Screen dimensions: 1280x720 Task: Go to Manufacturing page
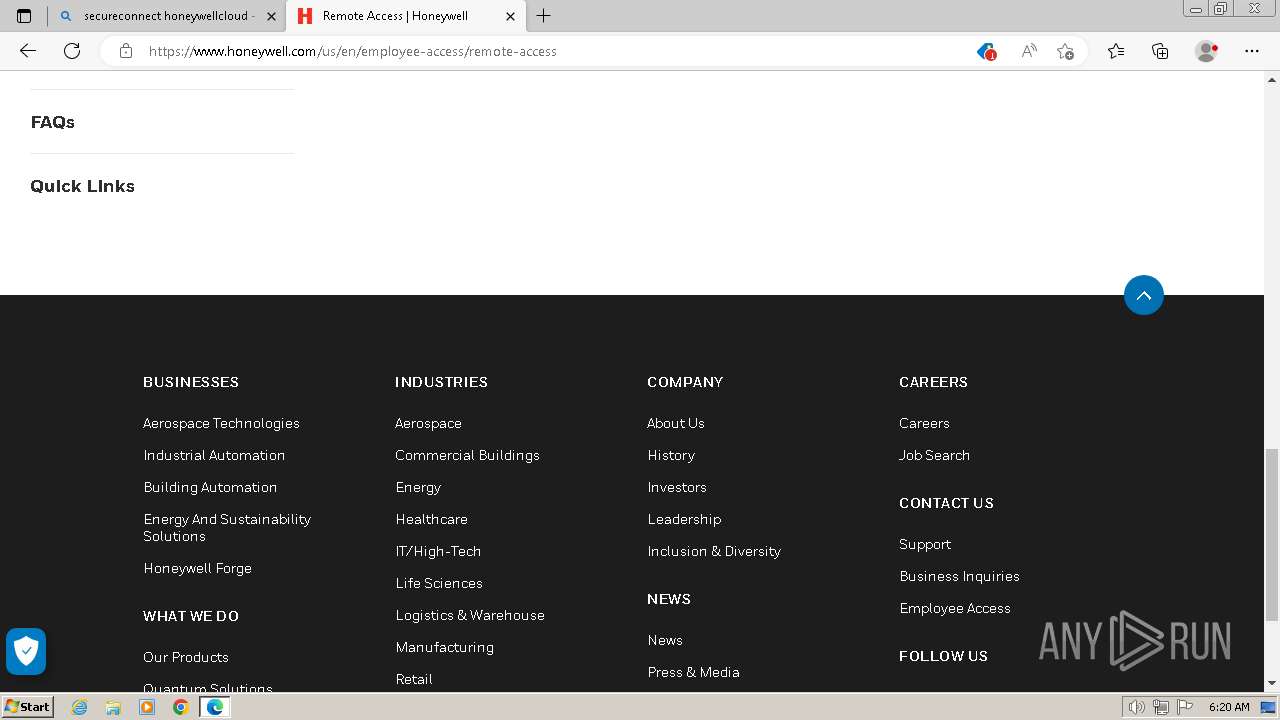pos(444,647)
